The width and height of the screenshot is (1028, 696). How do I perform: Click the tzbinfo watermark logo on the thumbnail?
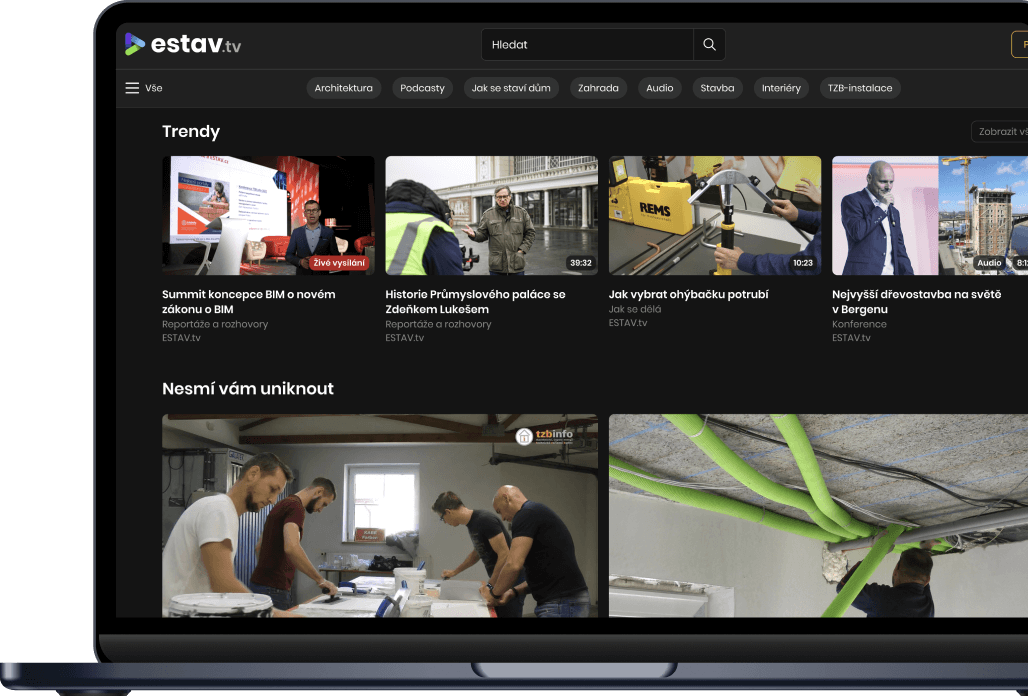click(x=544, y=435)
